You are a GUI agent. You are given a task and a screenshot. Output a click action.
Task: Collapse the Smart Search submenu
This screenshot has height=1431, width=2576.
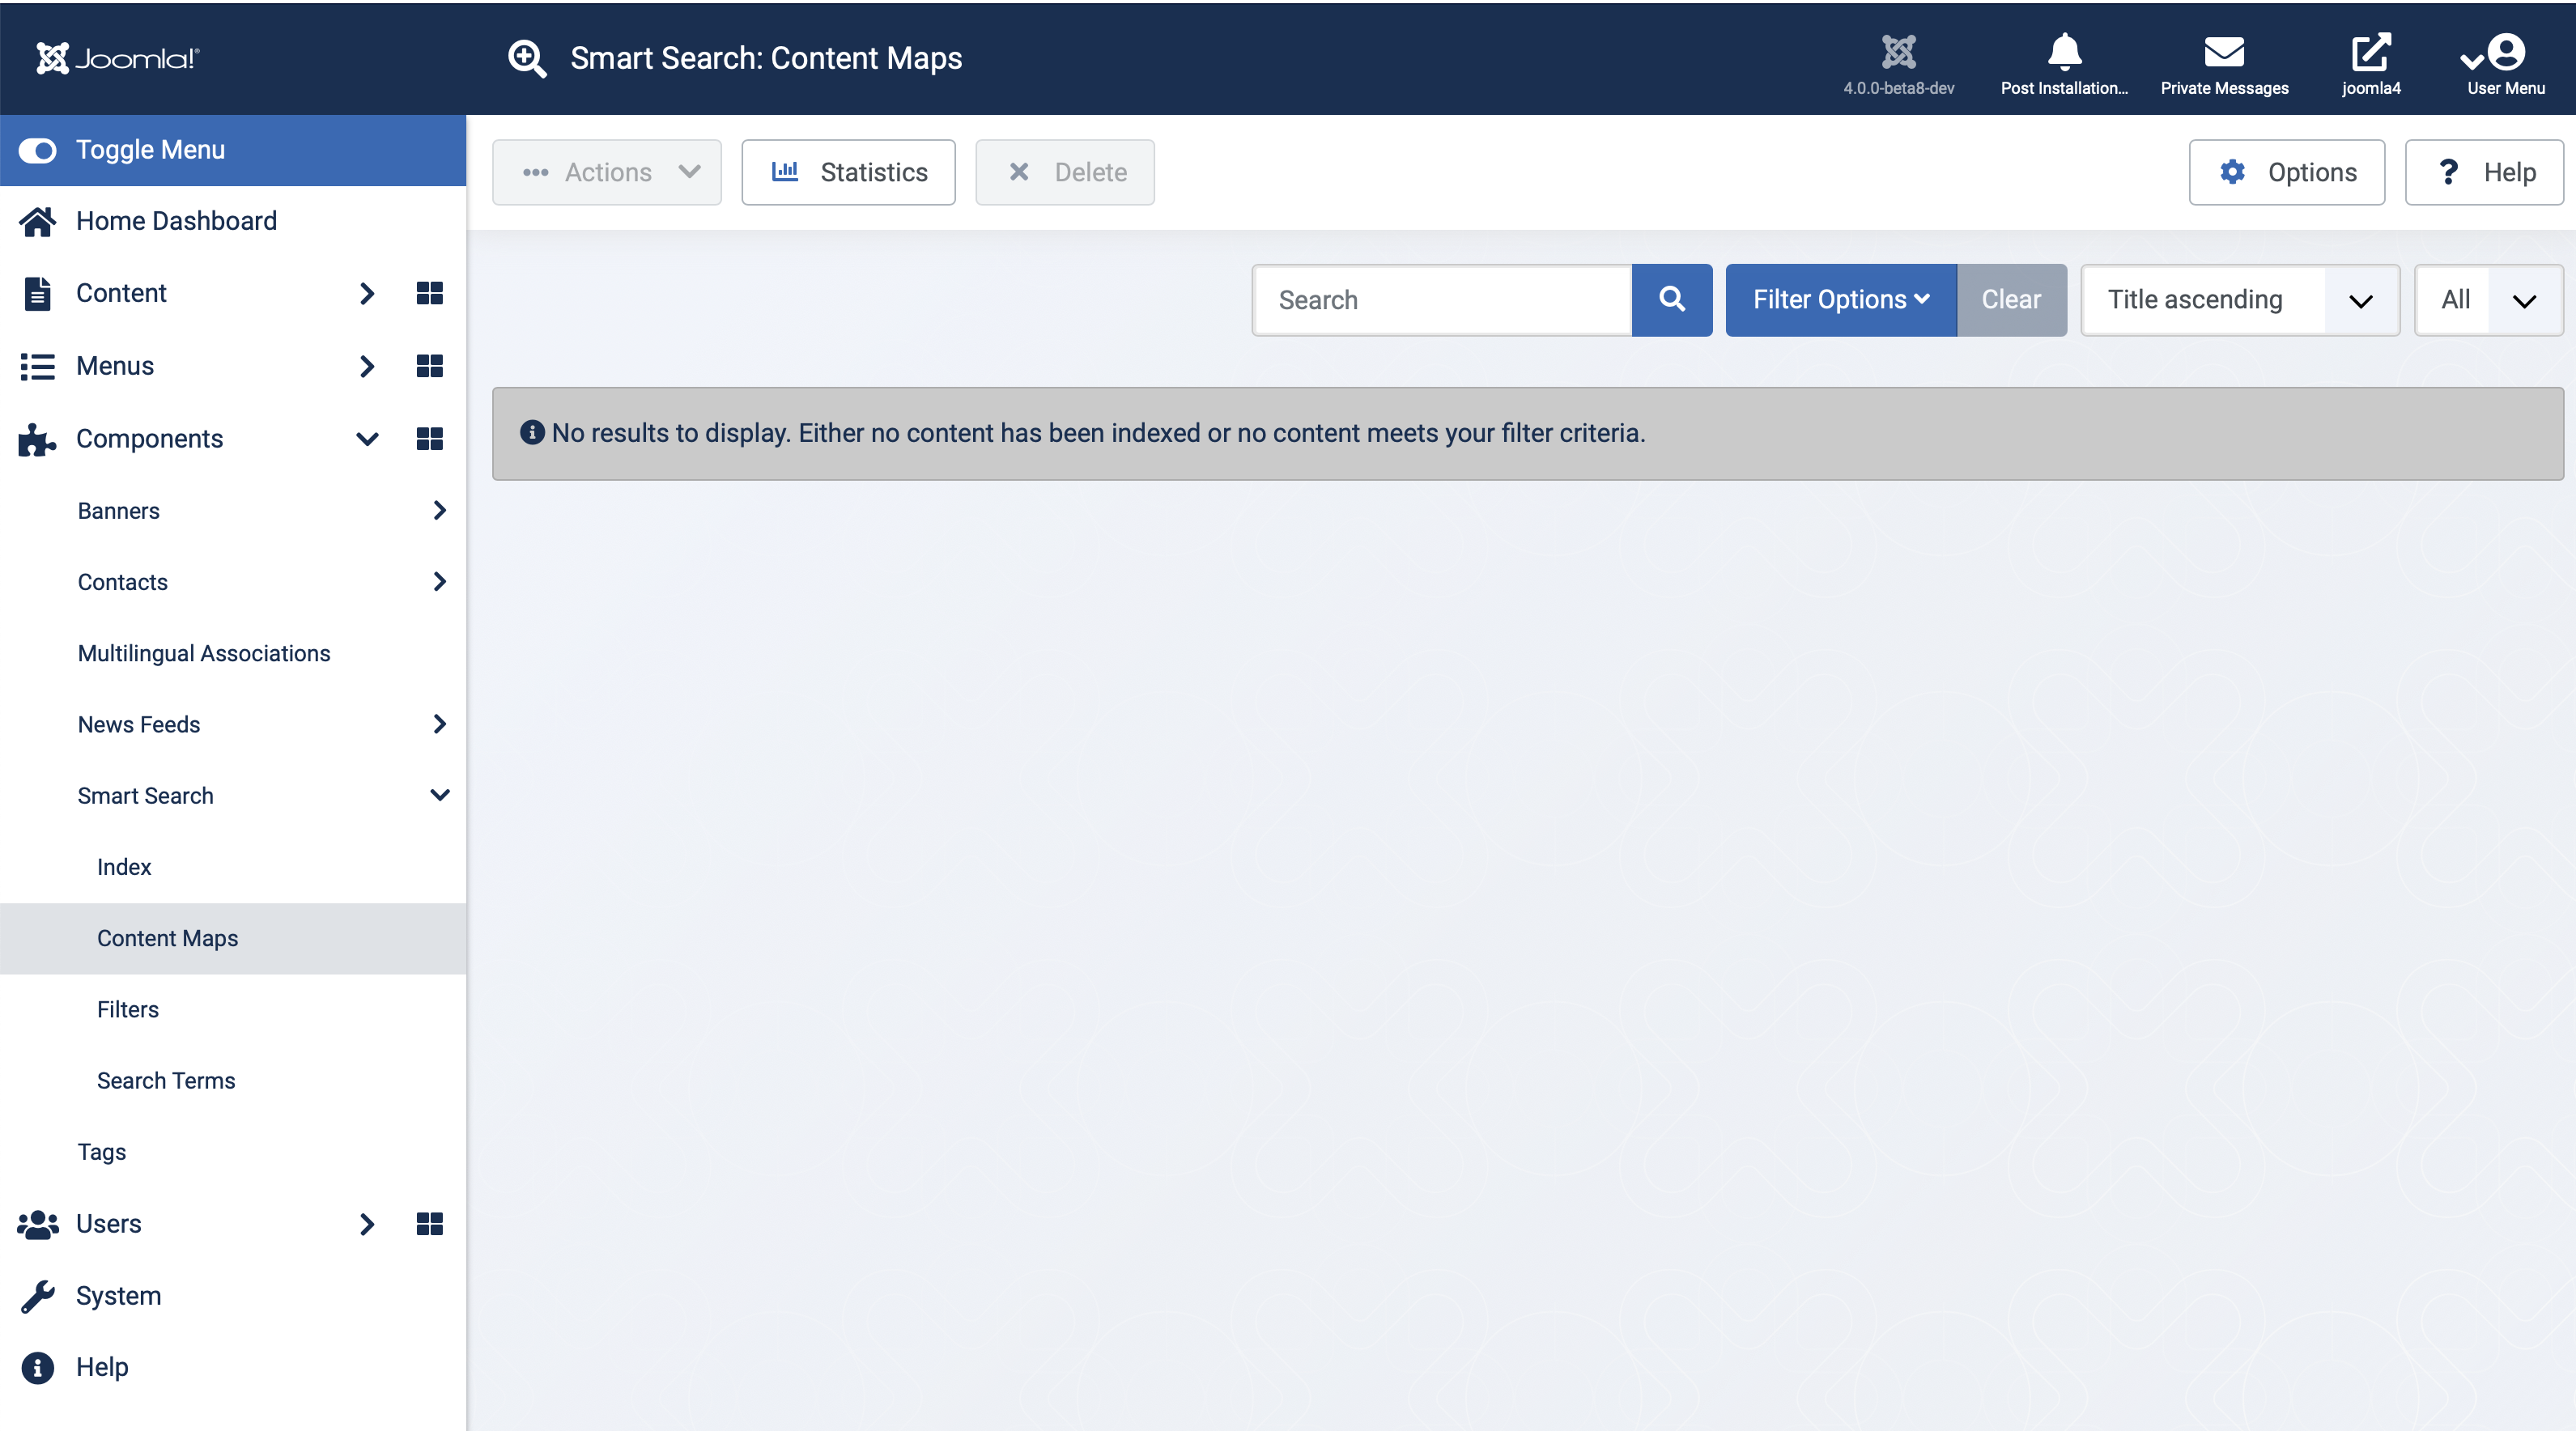click(x=439, y=795)
